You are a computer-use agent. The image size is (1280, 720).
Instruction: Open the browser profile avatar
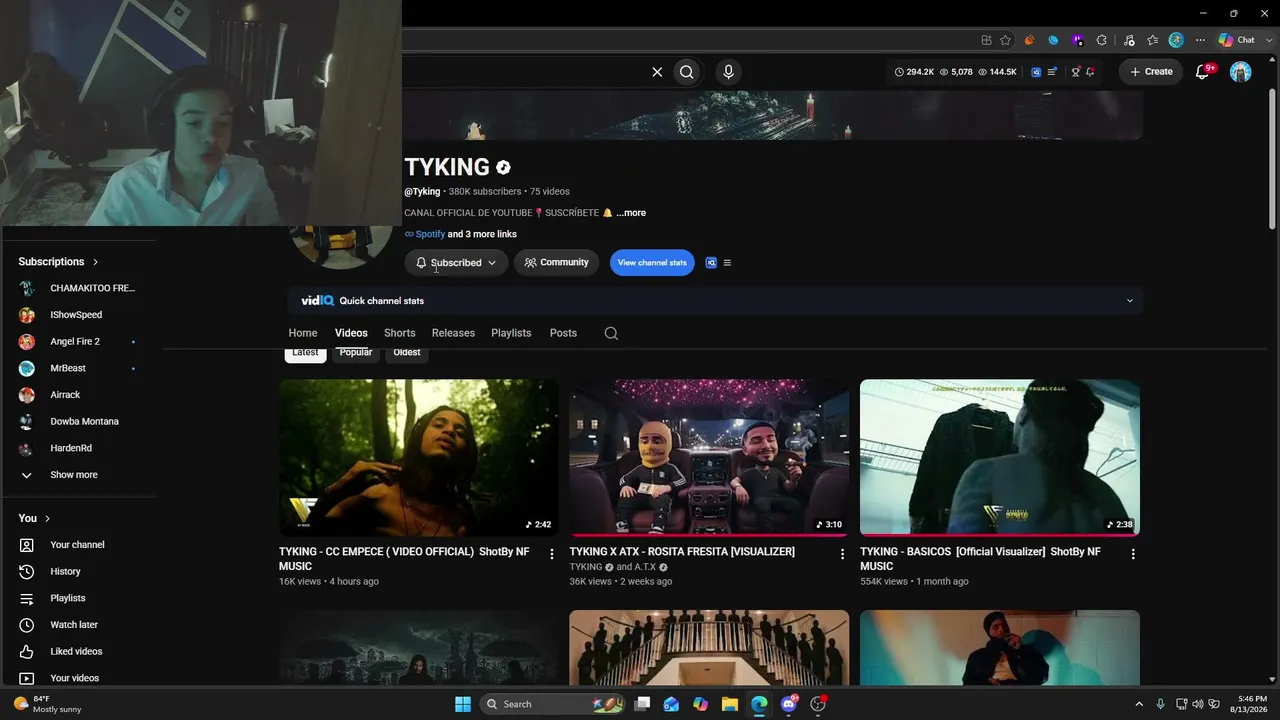(1176, 40)
